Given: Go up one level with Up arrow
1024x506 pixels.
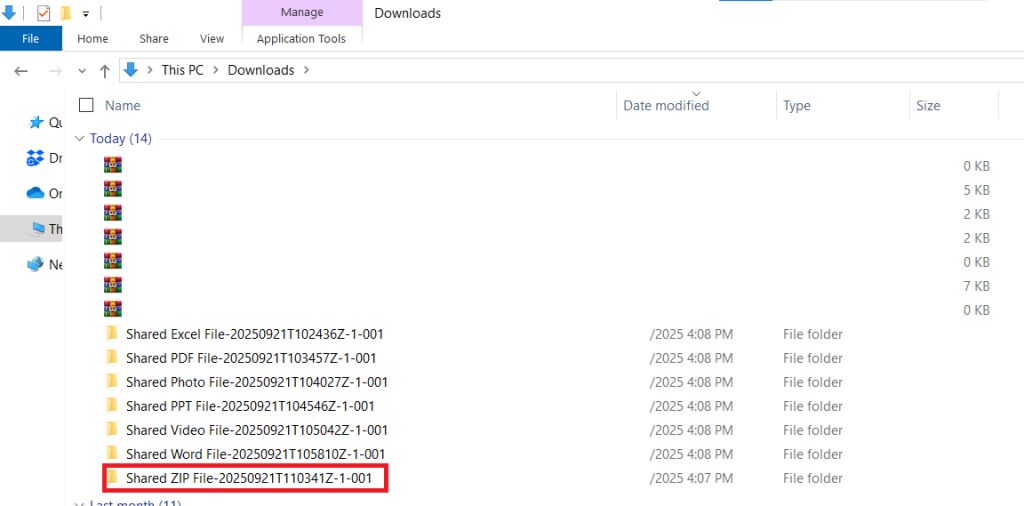Looking at the screenshot, I should coord(105,70).
